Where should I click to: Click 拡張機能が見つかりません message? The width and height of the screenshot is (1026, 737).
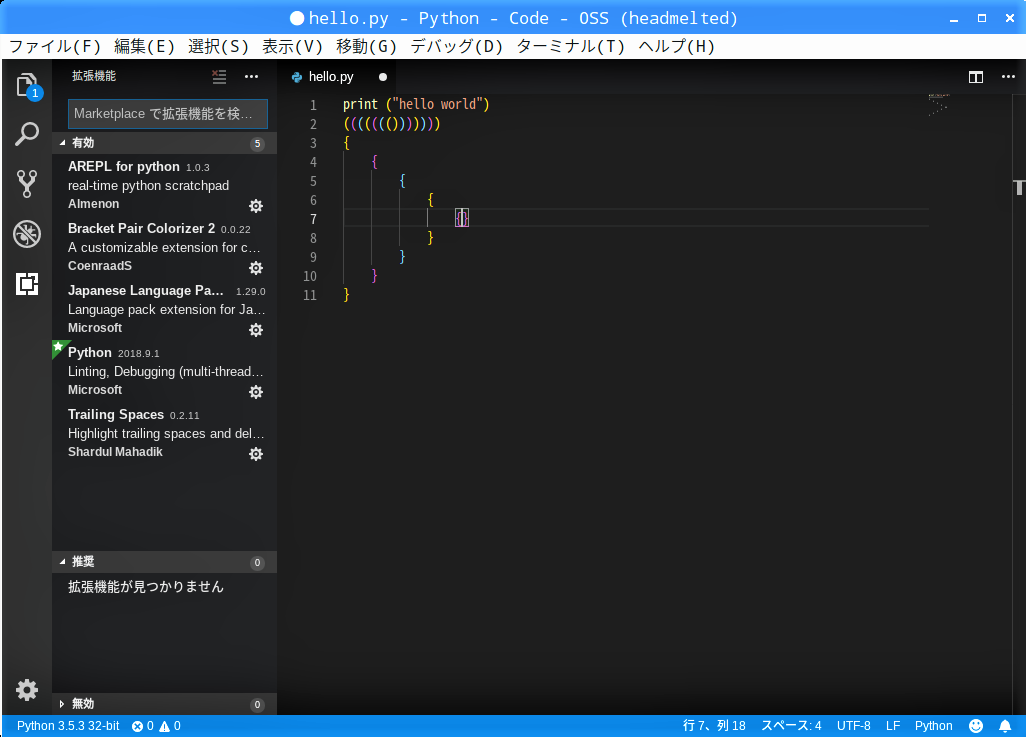pos(146,587)
